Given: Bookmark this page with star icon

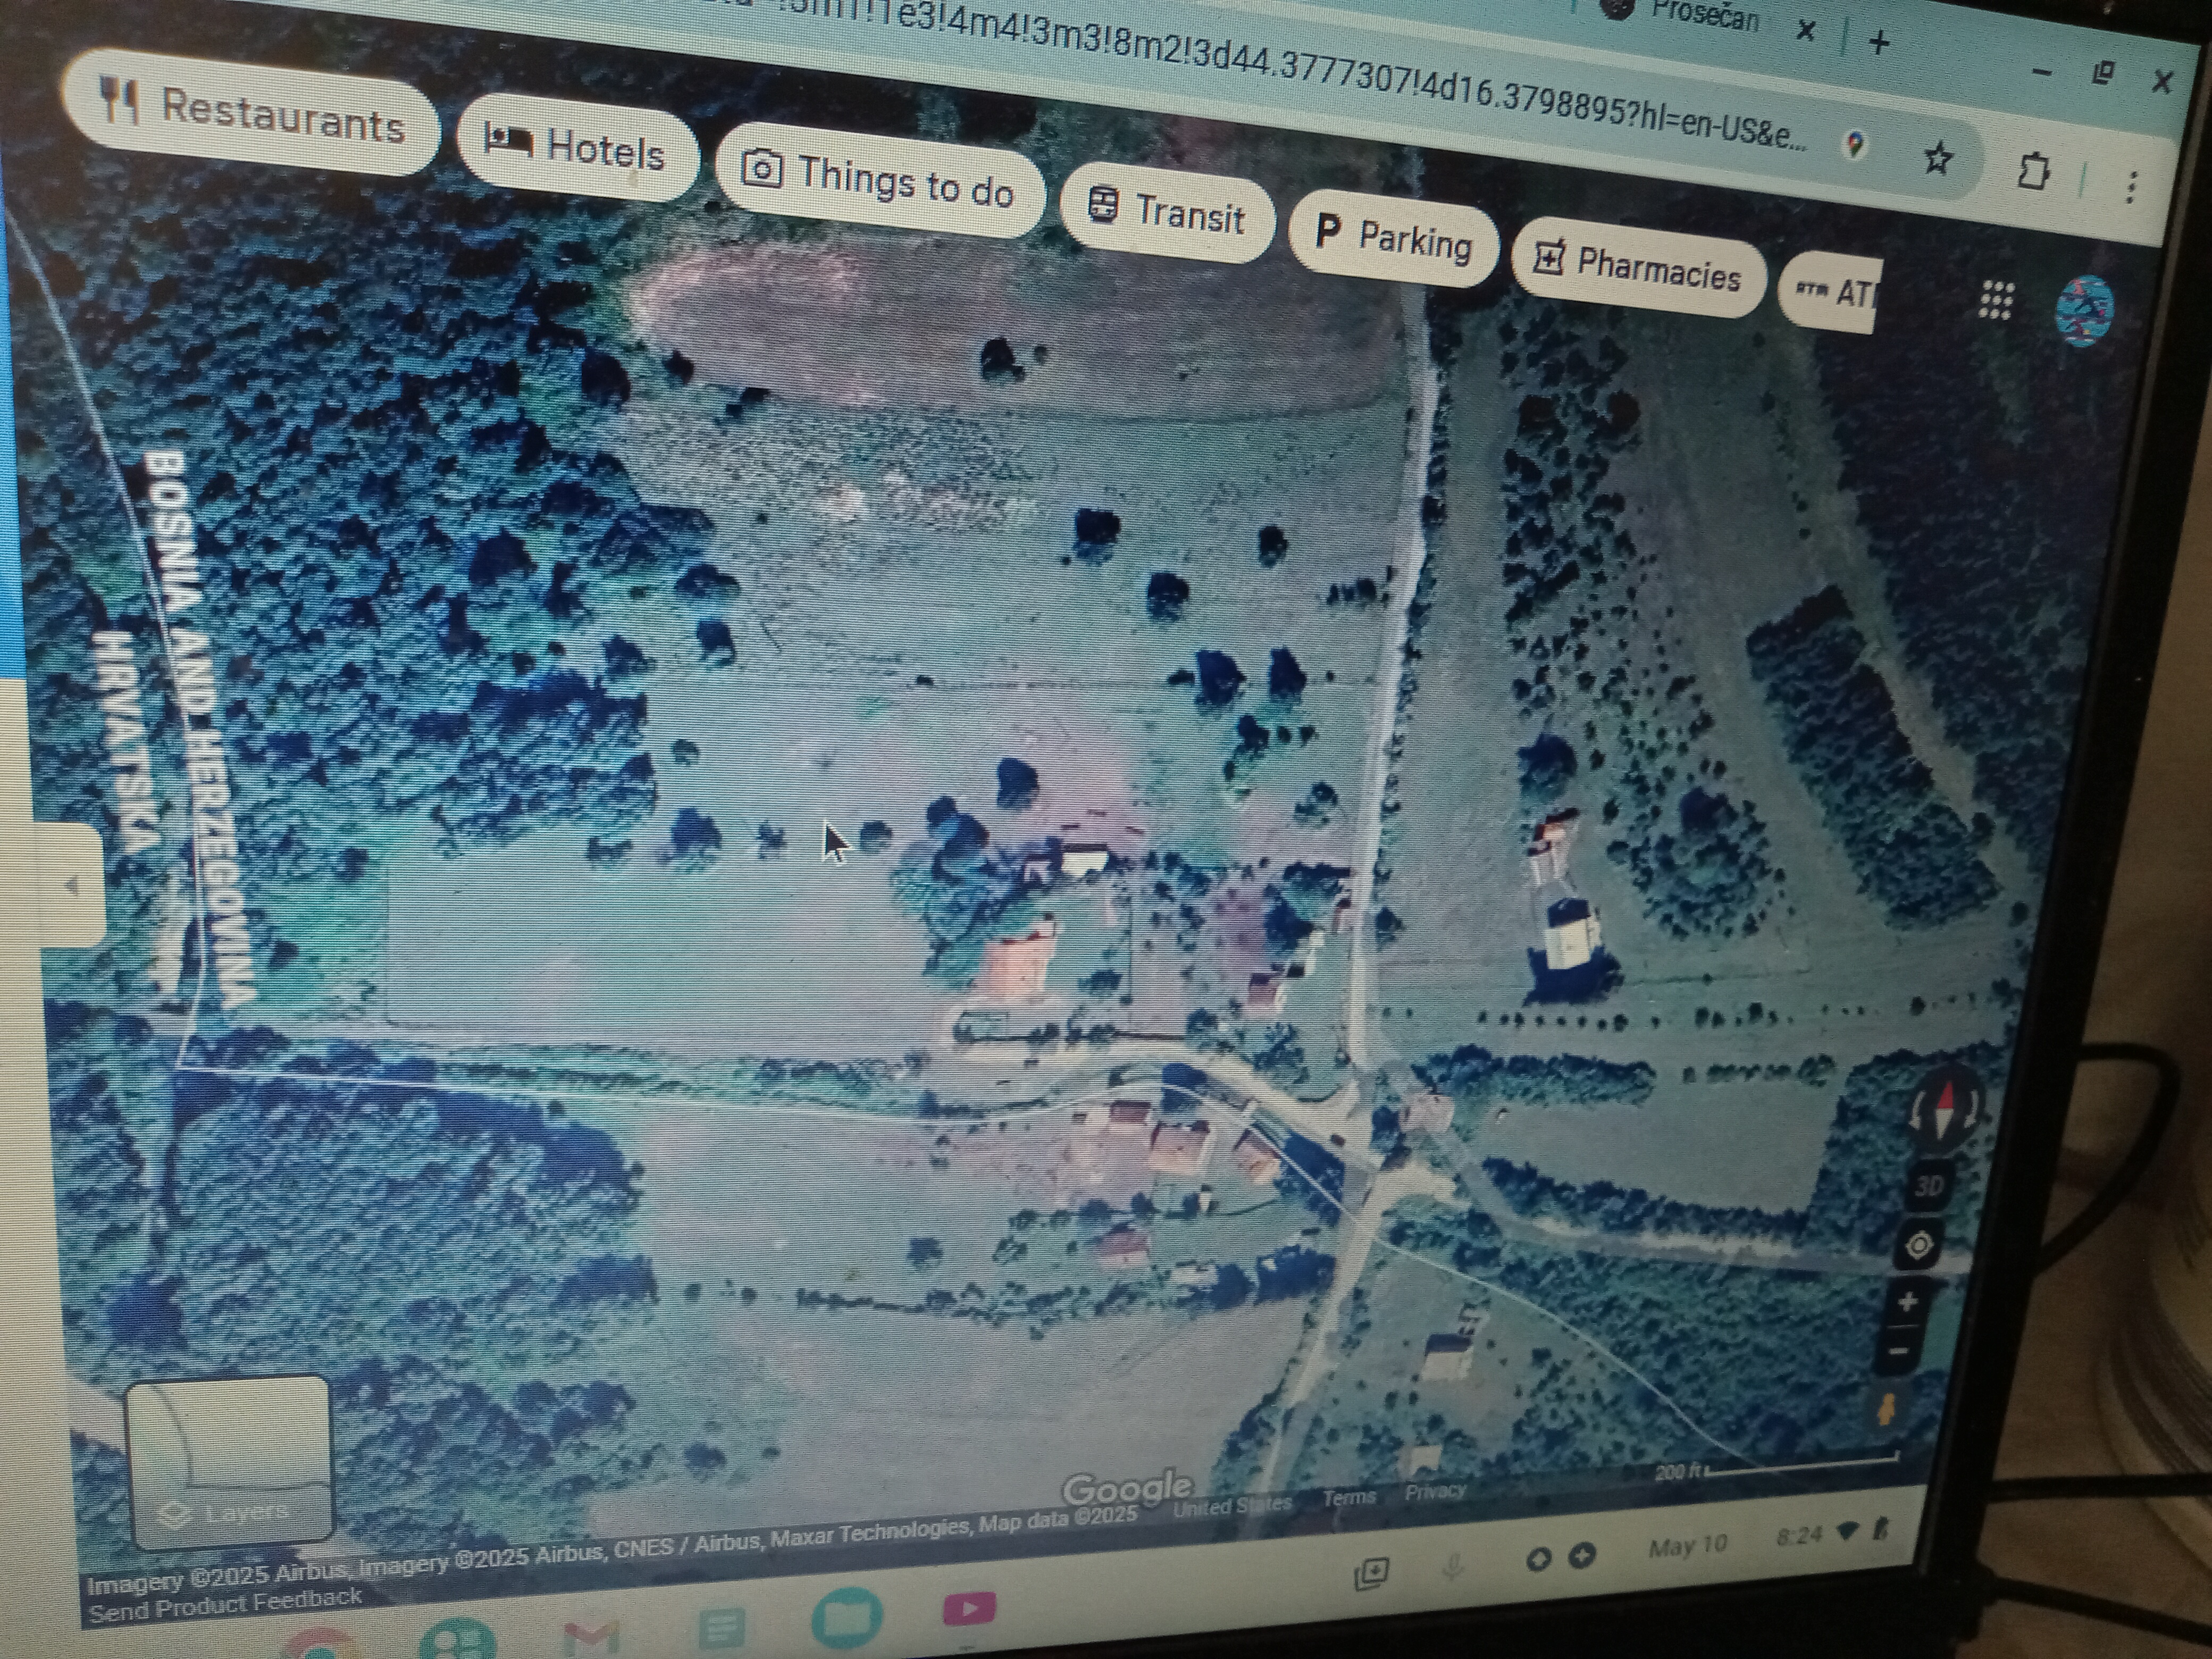Looking at the screenshot, I should [1938, 158].
